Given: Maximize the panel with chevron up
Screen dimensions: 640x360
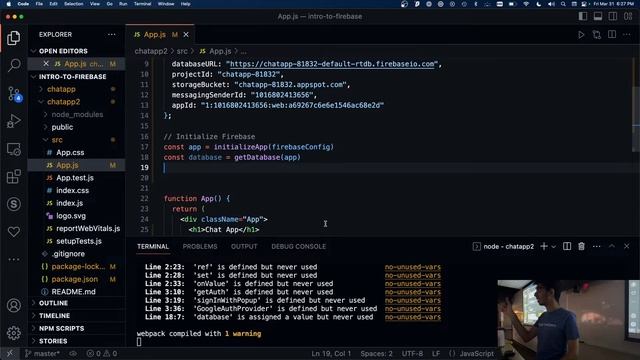Looking at the screenshot, I should pyautogui.click(x=612, y=246).
